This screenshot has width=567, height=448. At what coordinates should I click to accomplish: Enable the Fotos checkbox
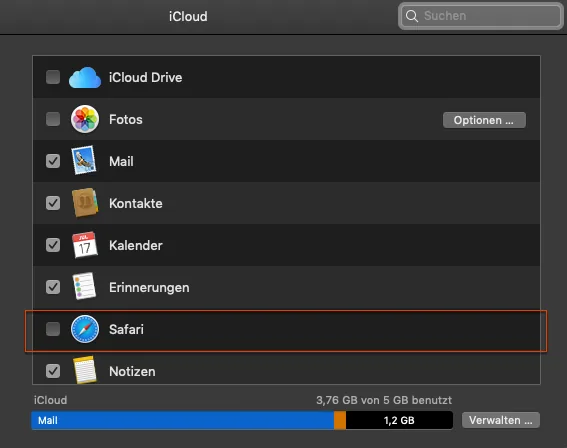tap(53, 119)
